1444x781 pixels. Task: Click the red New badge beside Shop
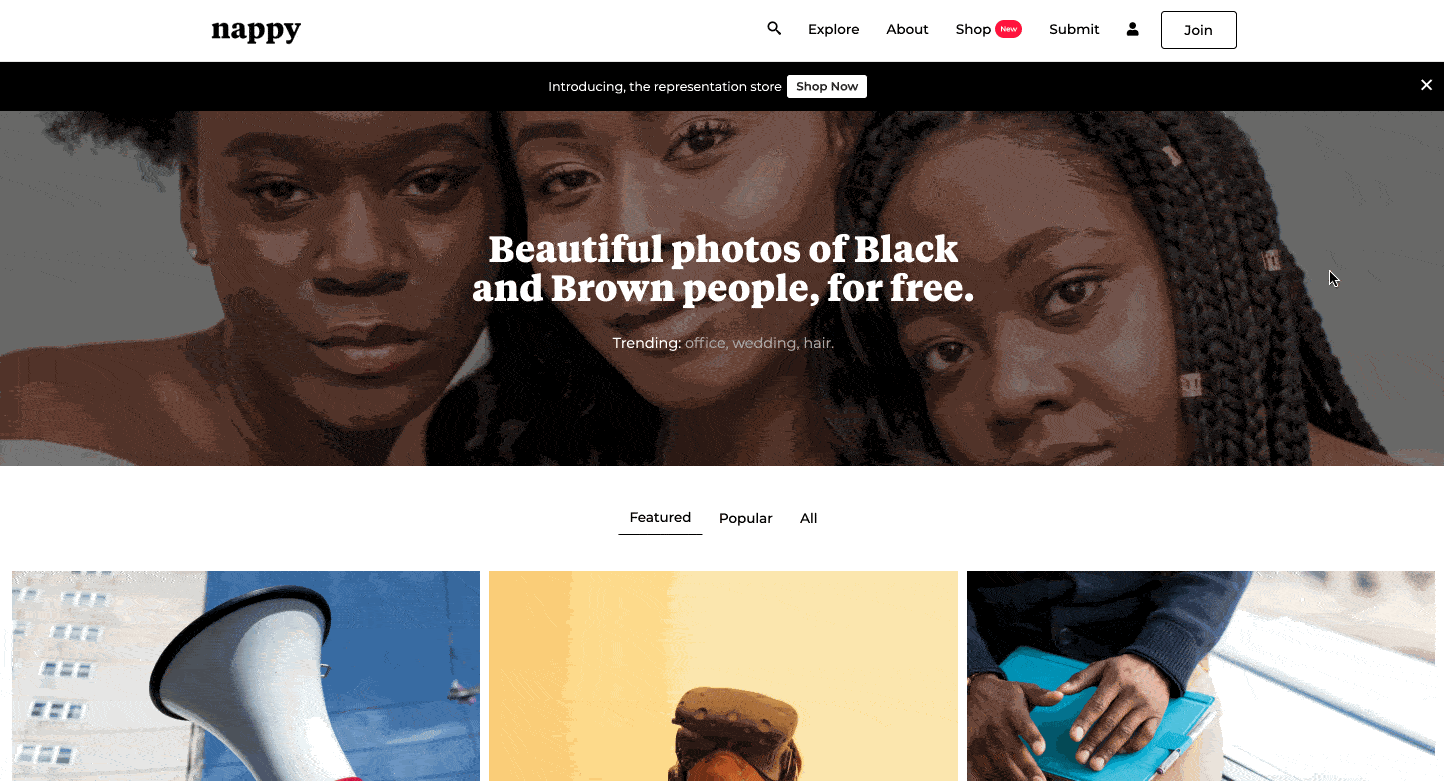[x=1009, y=29]
